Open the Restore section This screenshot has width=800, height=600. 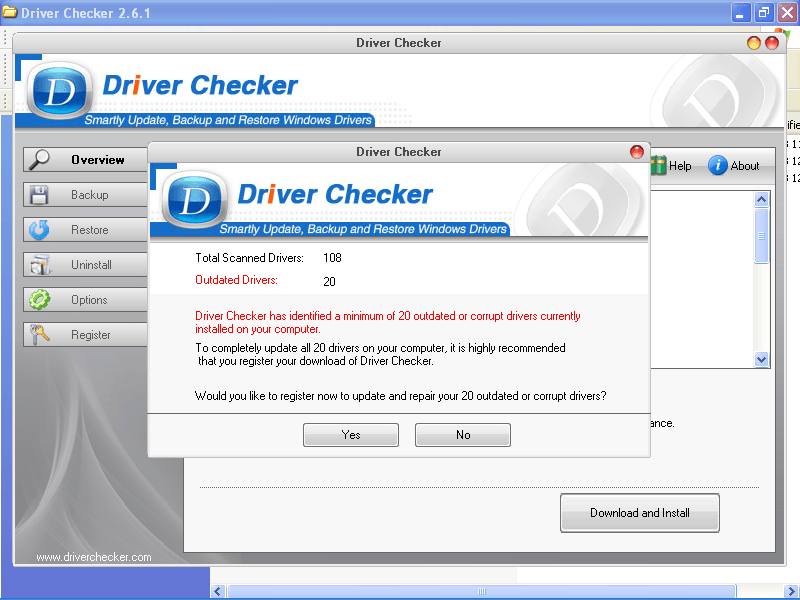pos(85,230)
